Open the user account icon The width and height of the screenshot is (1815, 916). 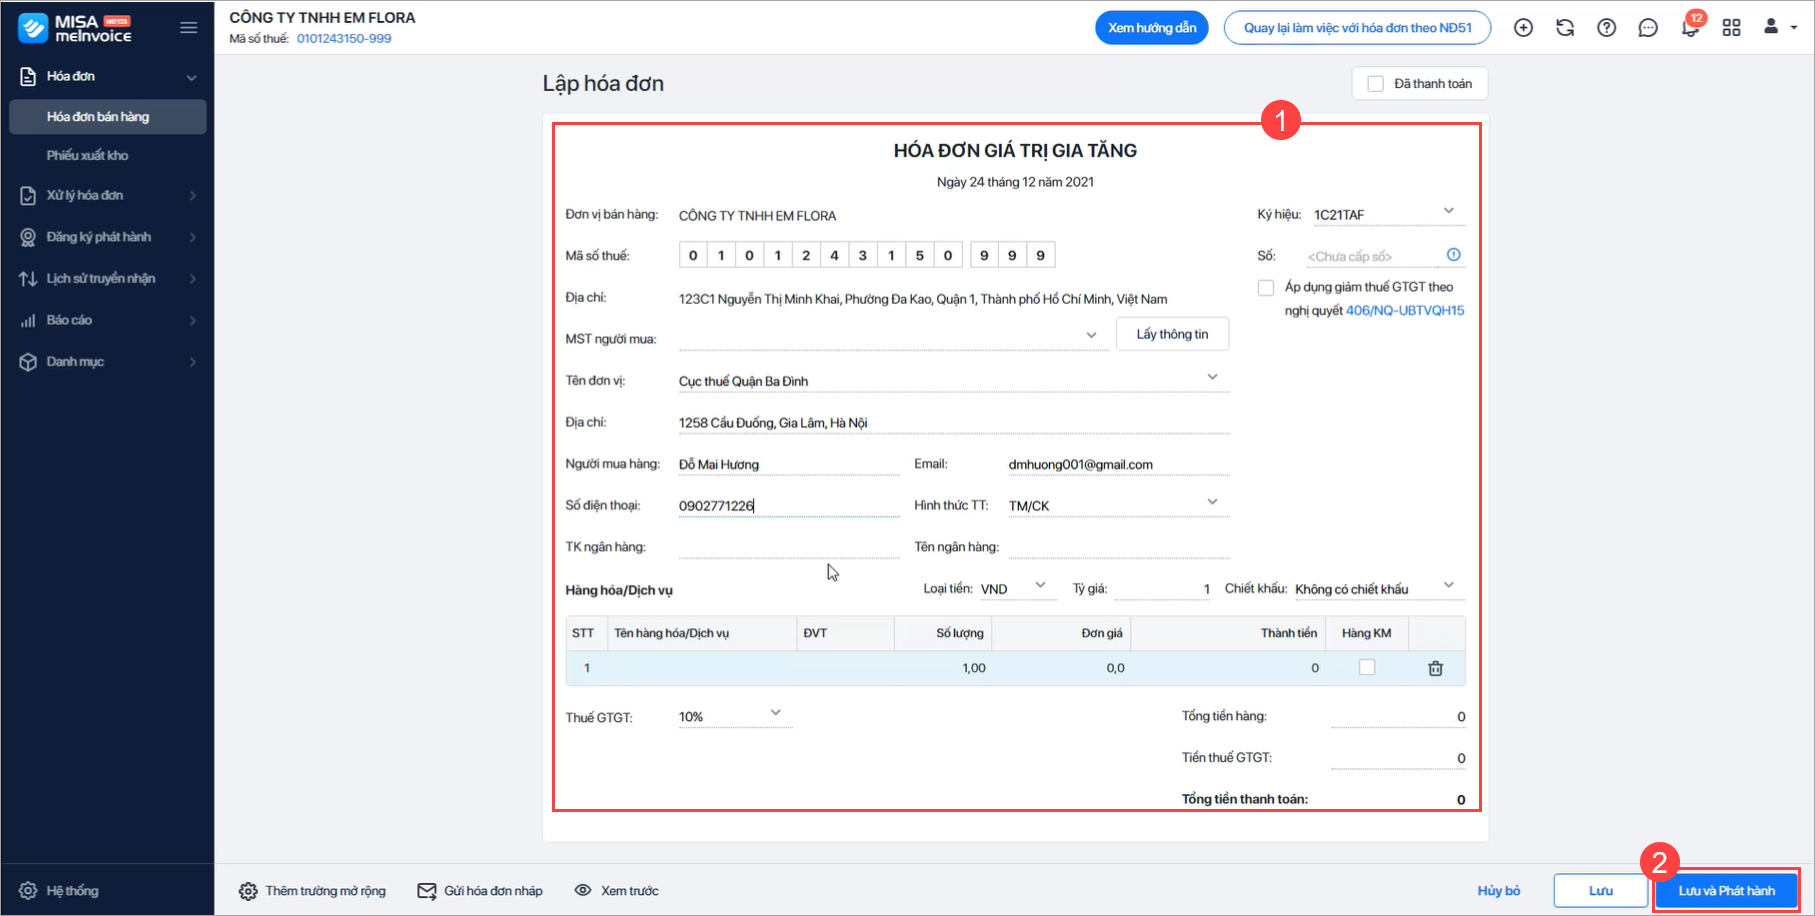coord(1771,27)
